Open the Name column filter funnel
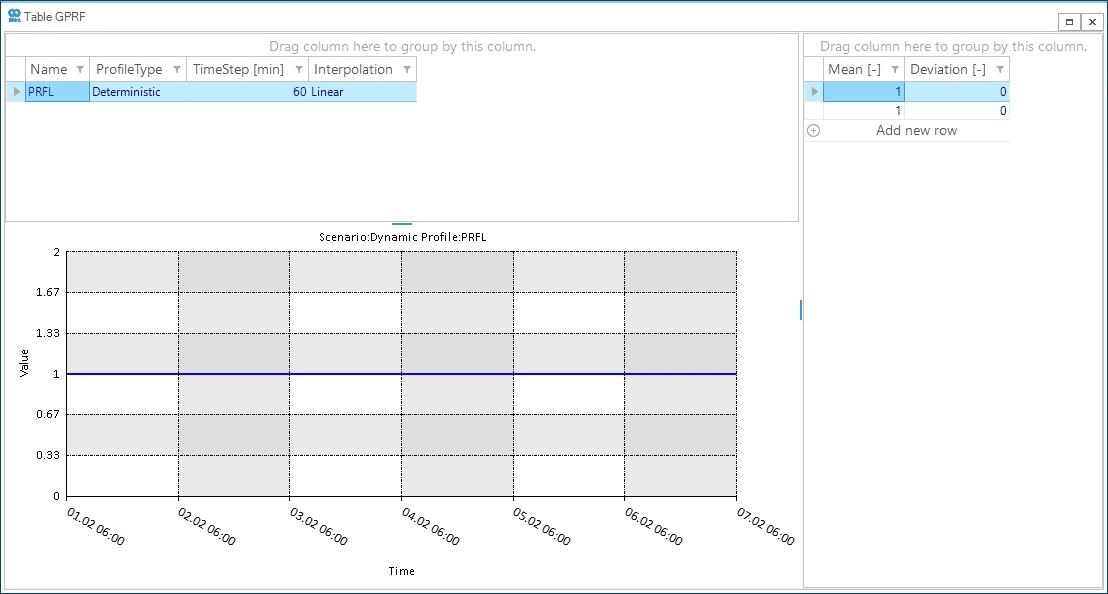The width and height of the screenshot is (1108, 594). coord(79,69)
